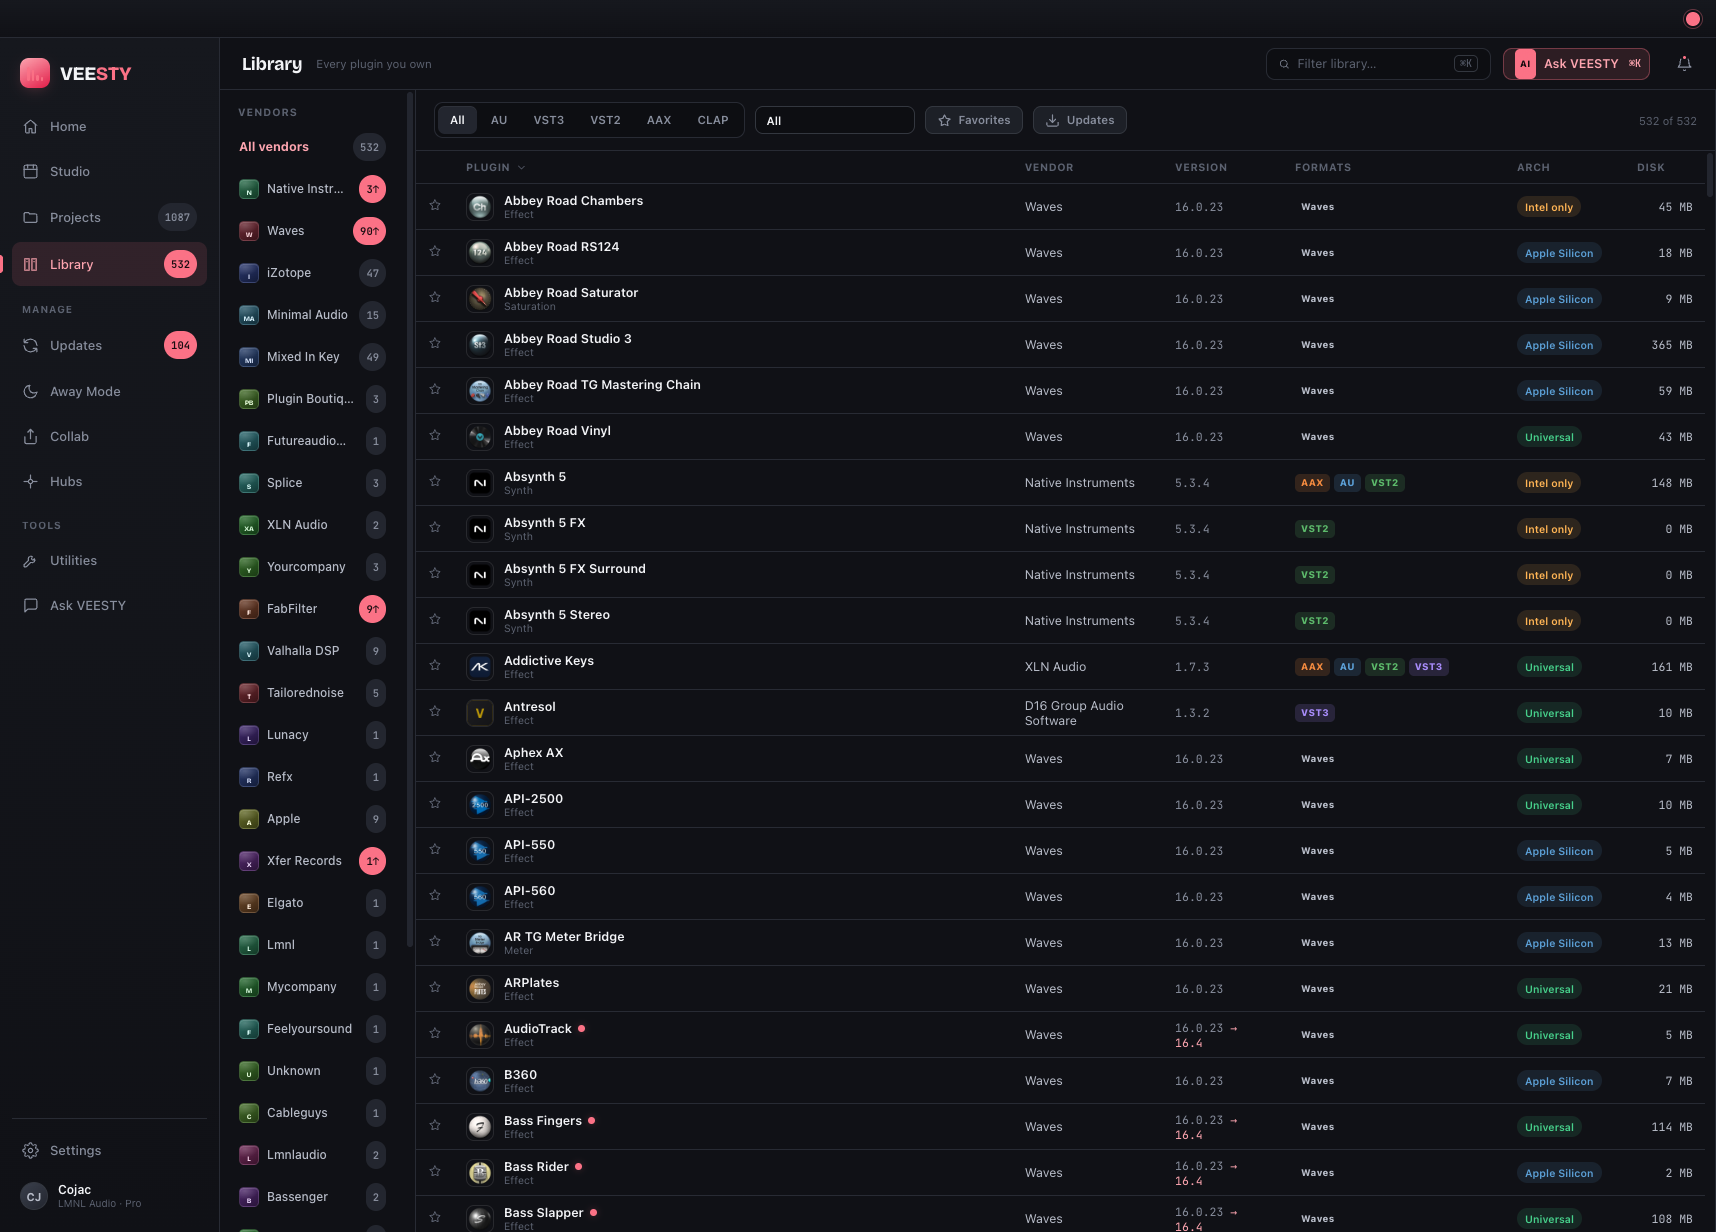
Task: Click the Apple Silicon badge on B360 row
Action: tap(1559, 1081)
